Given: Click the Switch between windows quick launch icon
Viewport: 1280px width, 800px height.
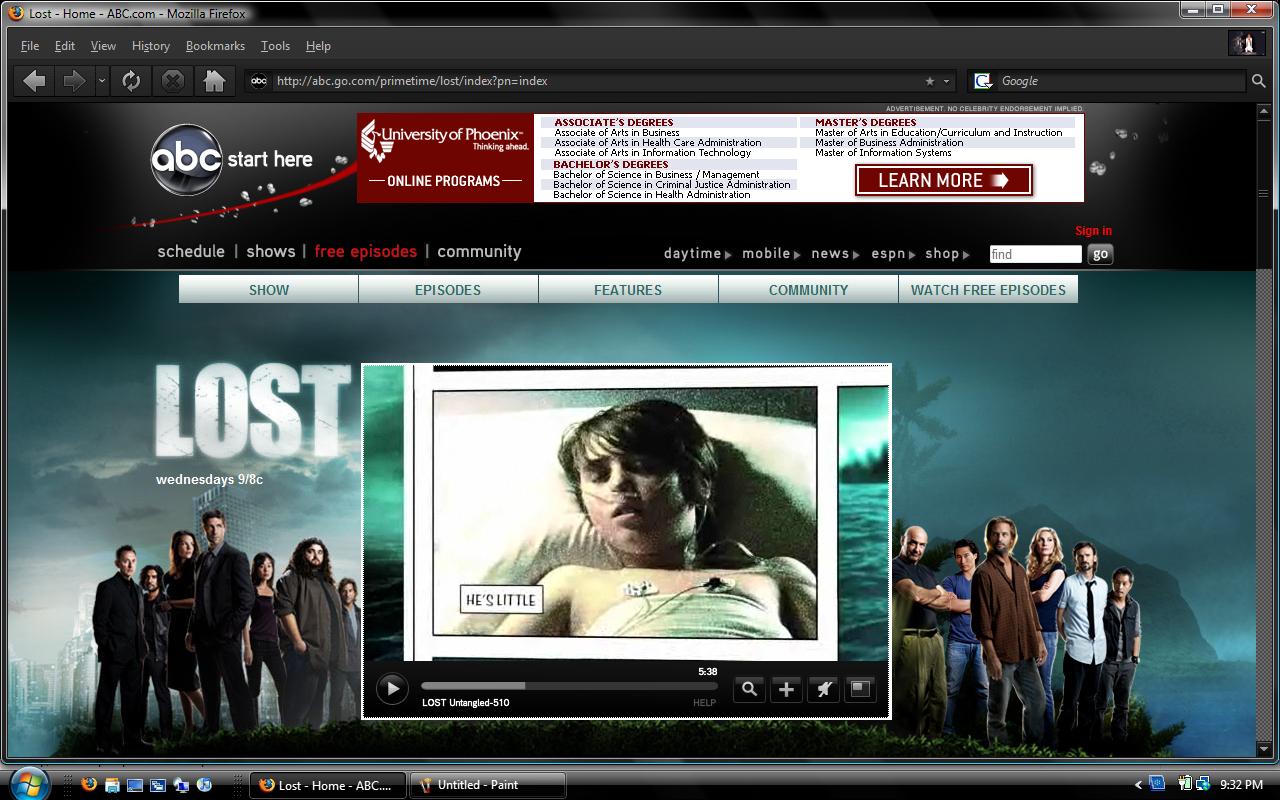Looking at the screenshot, I should coord(158,785).
